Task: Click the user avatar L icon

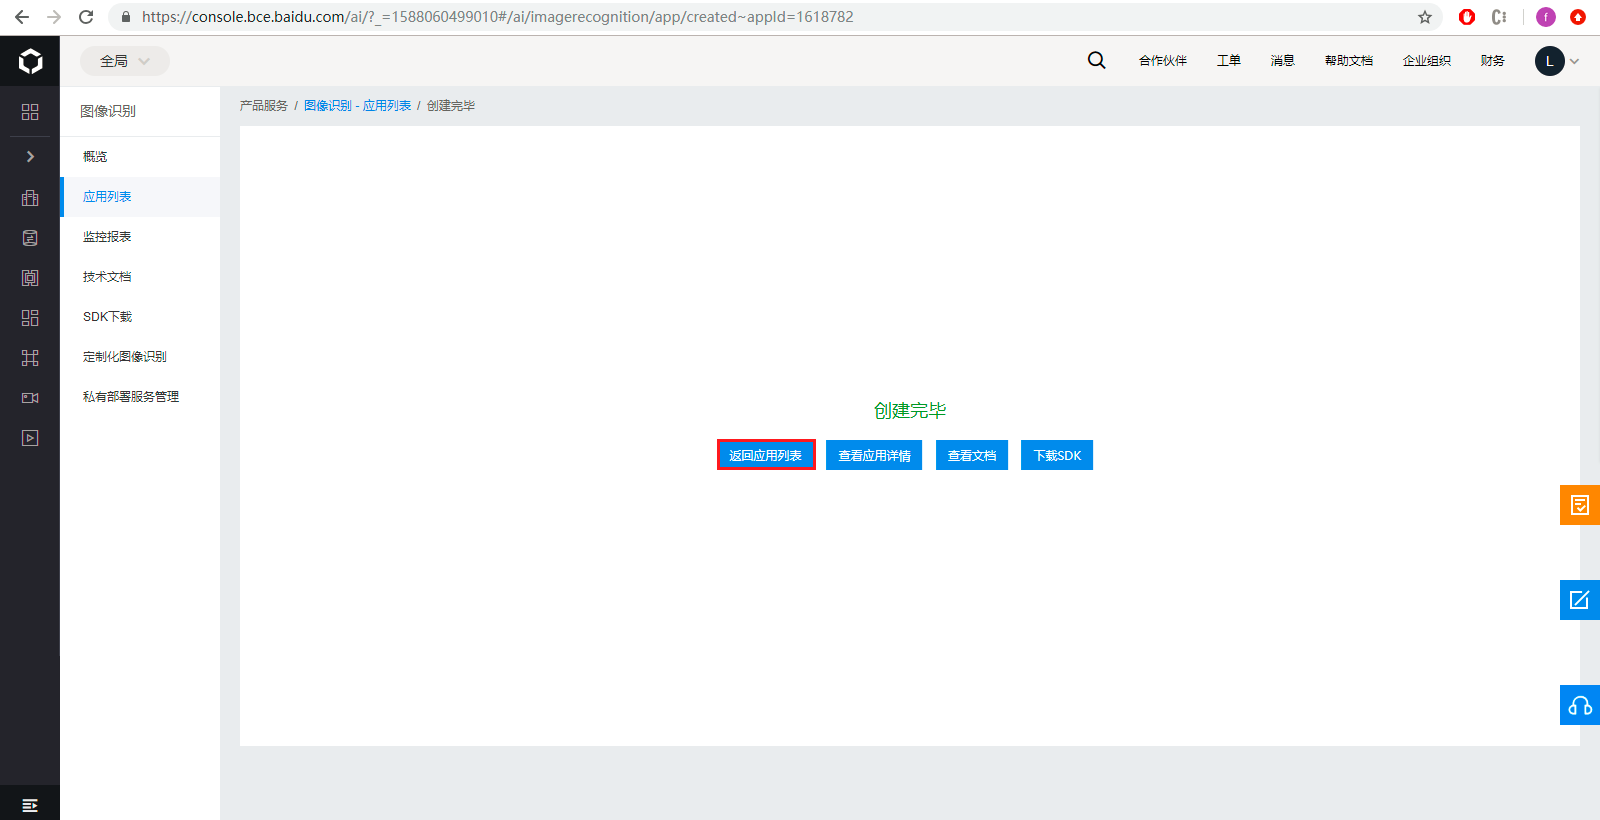Action: (x=1550, y=61)
